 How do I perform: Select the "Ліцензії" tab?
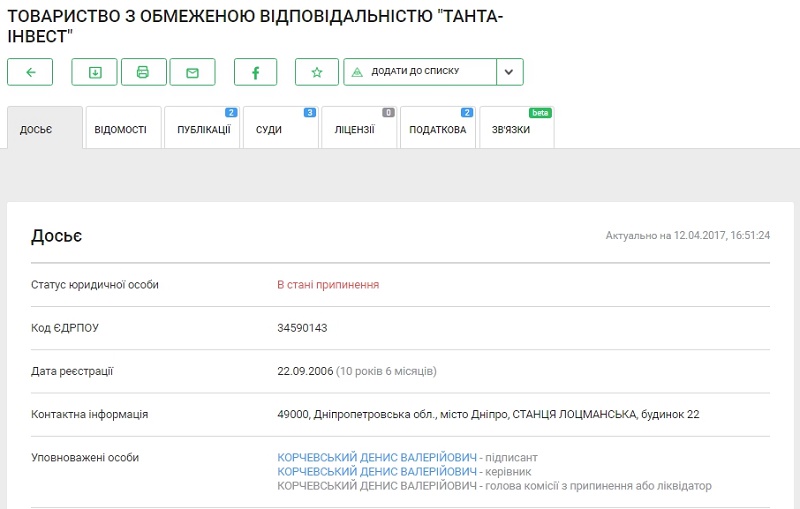[x=355, y=130]
